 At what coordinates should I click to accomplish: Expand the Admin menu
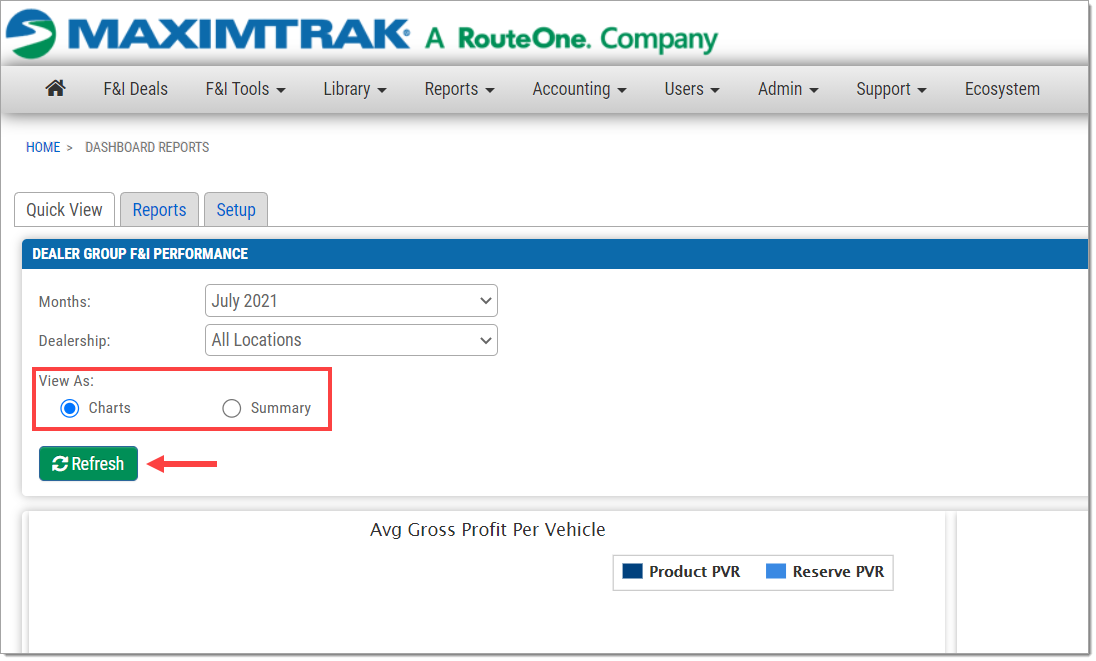788,89
